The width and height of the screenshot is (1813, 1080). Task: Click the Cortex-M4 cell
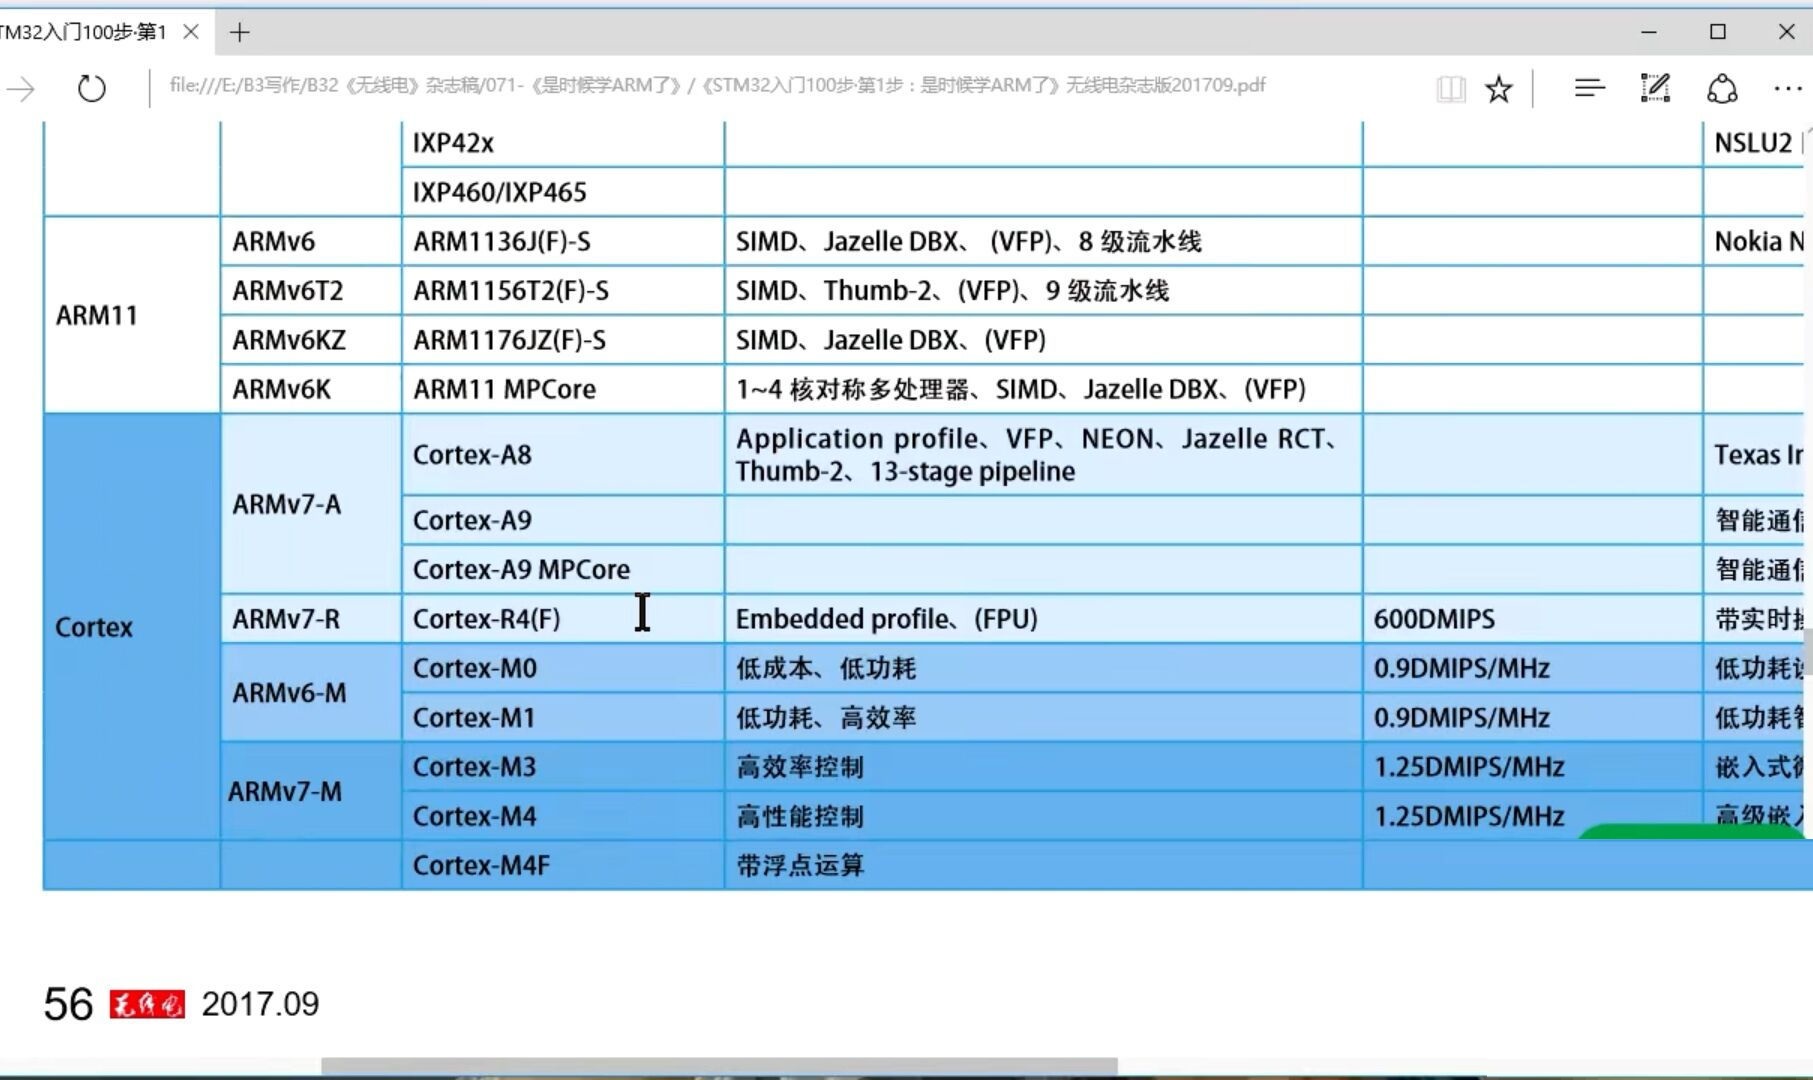(563, 816)
